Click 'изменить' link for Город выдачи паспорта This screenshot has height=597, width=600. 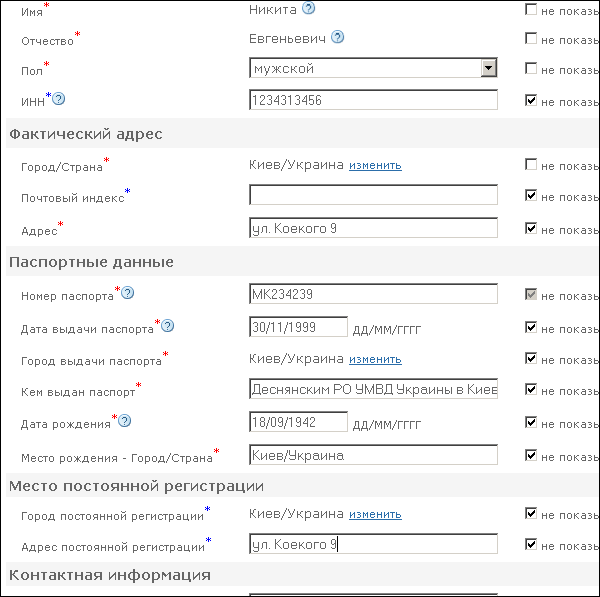click(375, 359)
